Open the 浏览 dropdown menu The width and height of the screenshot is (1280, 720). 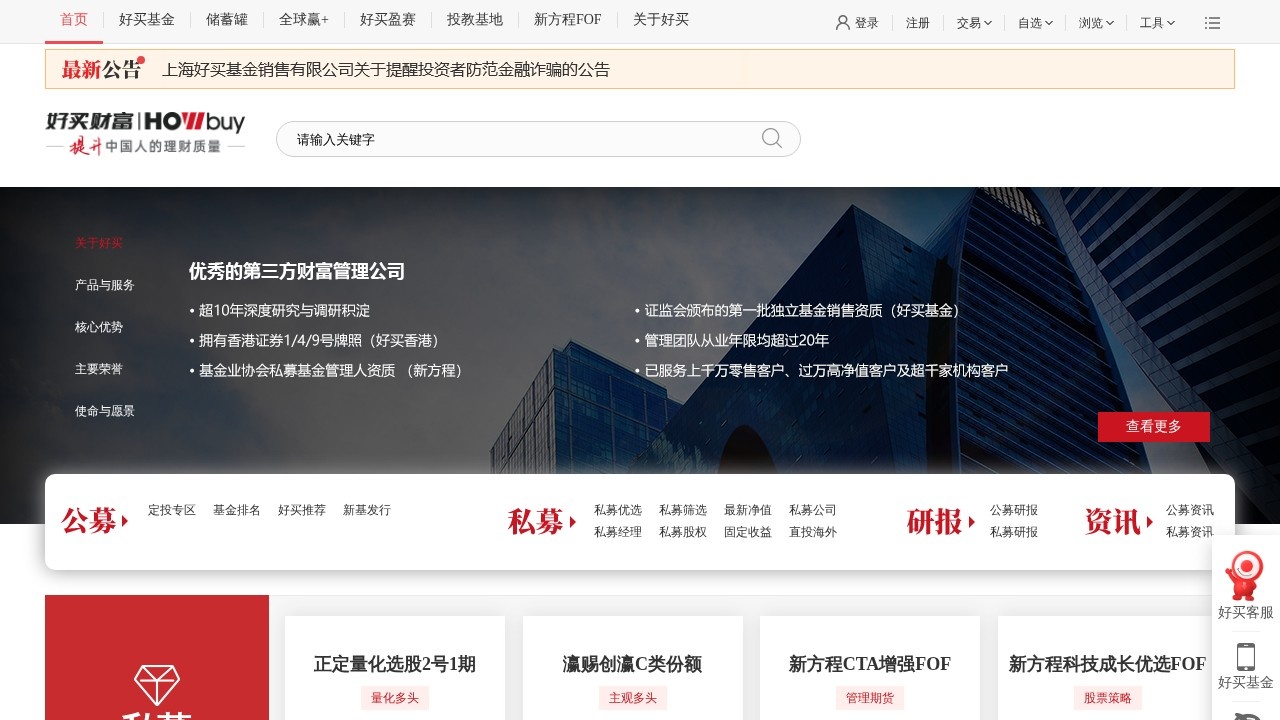[x=1096, y=23]
